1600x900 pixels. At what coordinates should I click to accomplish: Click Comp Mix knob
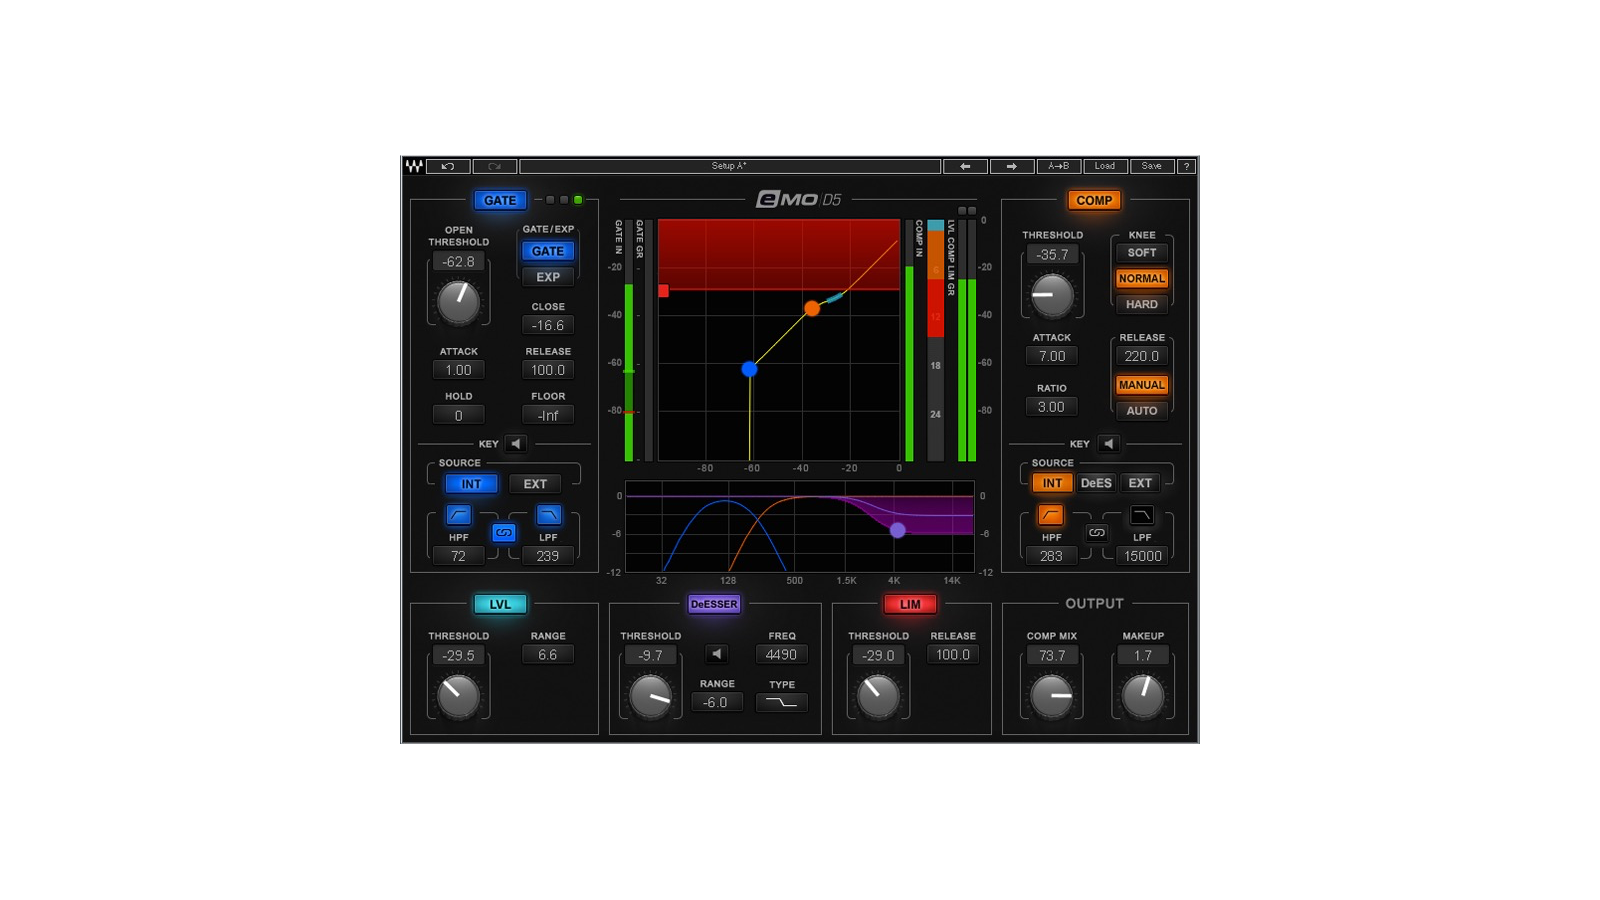pyautogui.click(x=1052, y=696)
